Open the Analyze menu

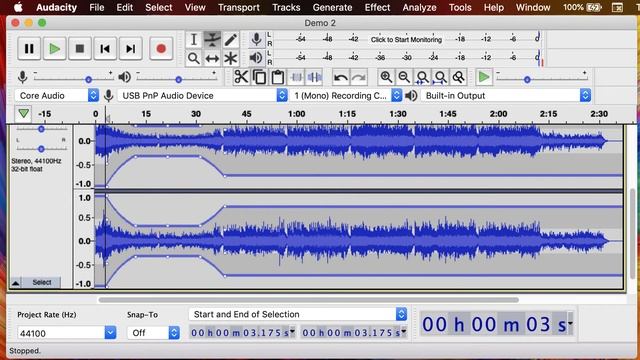click(419, 7)
